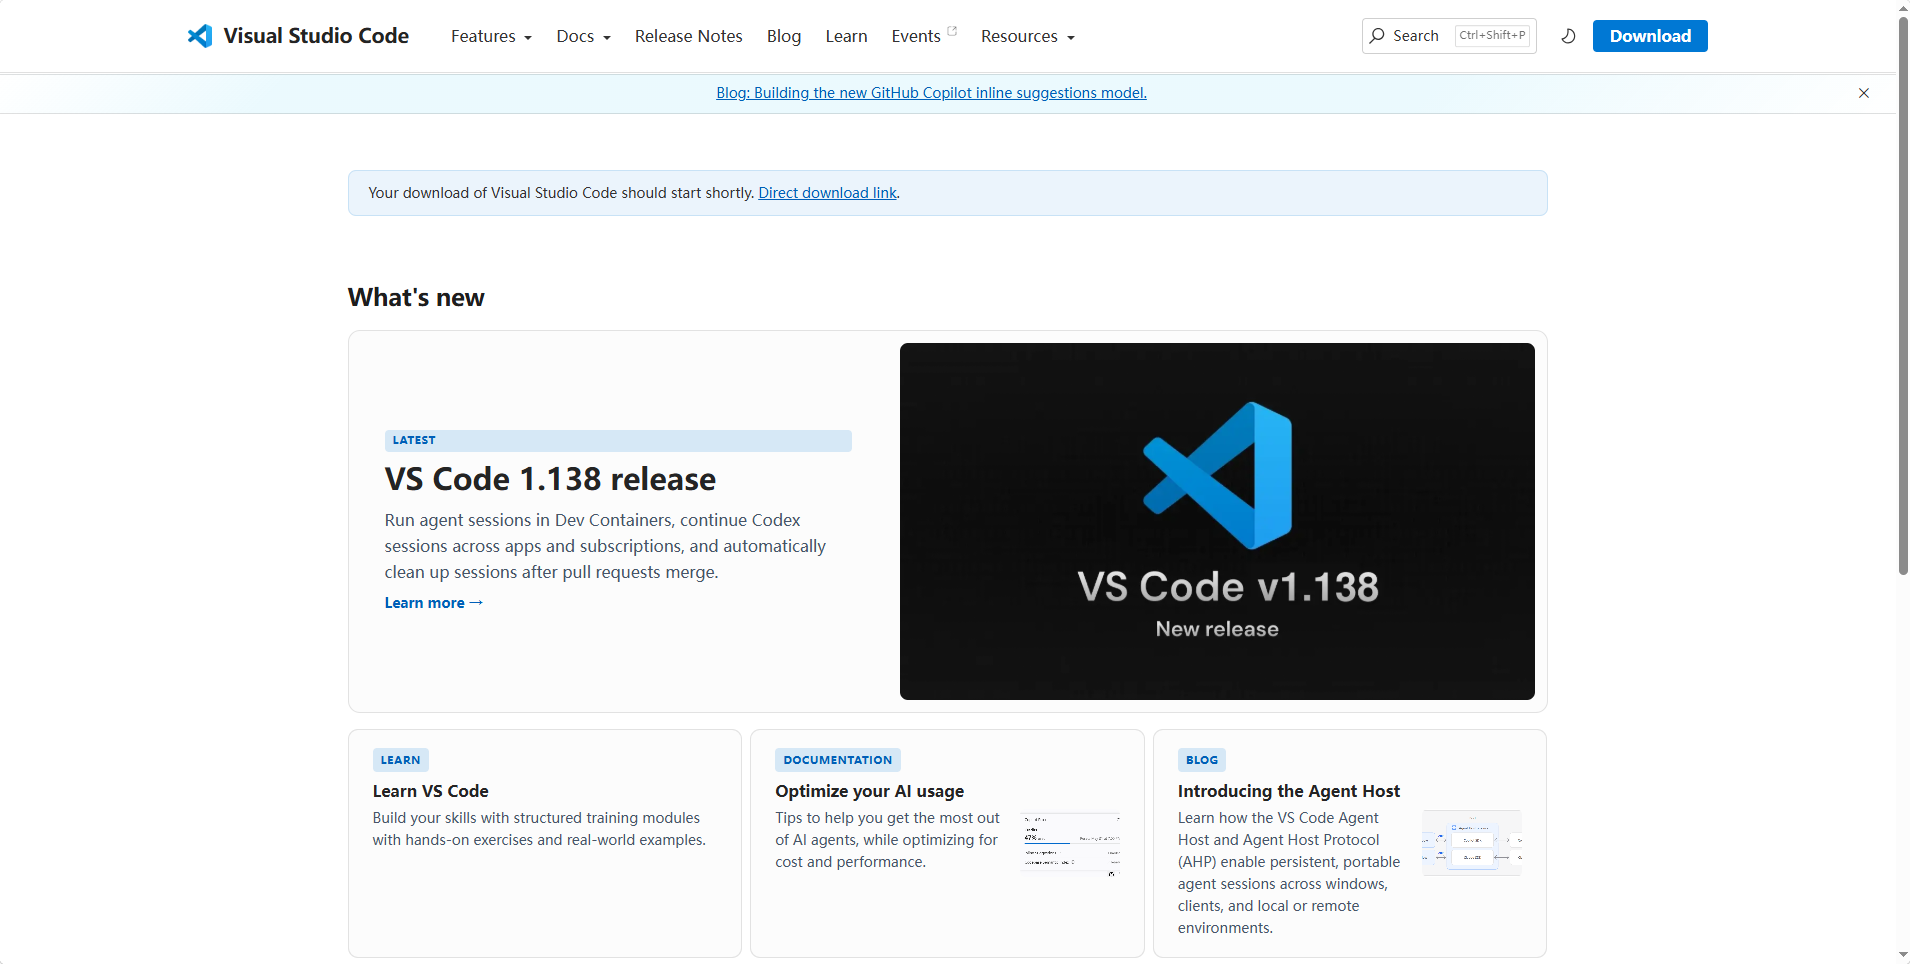Click the Visual Studio Code logo icon
This screenshot has height=964, width=1910.
pyautogui.click(x=200, y=36)
